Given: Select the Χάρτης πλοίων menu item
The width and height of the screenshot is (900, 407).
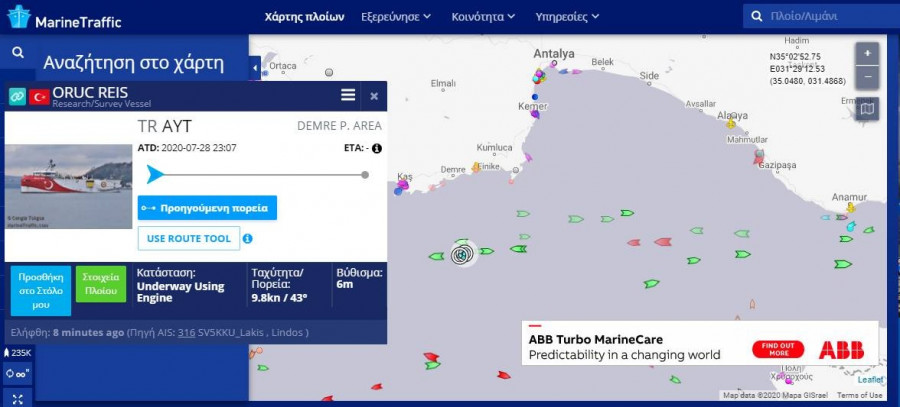Looking at the screenshot, I should 304,17.
